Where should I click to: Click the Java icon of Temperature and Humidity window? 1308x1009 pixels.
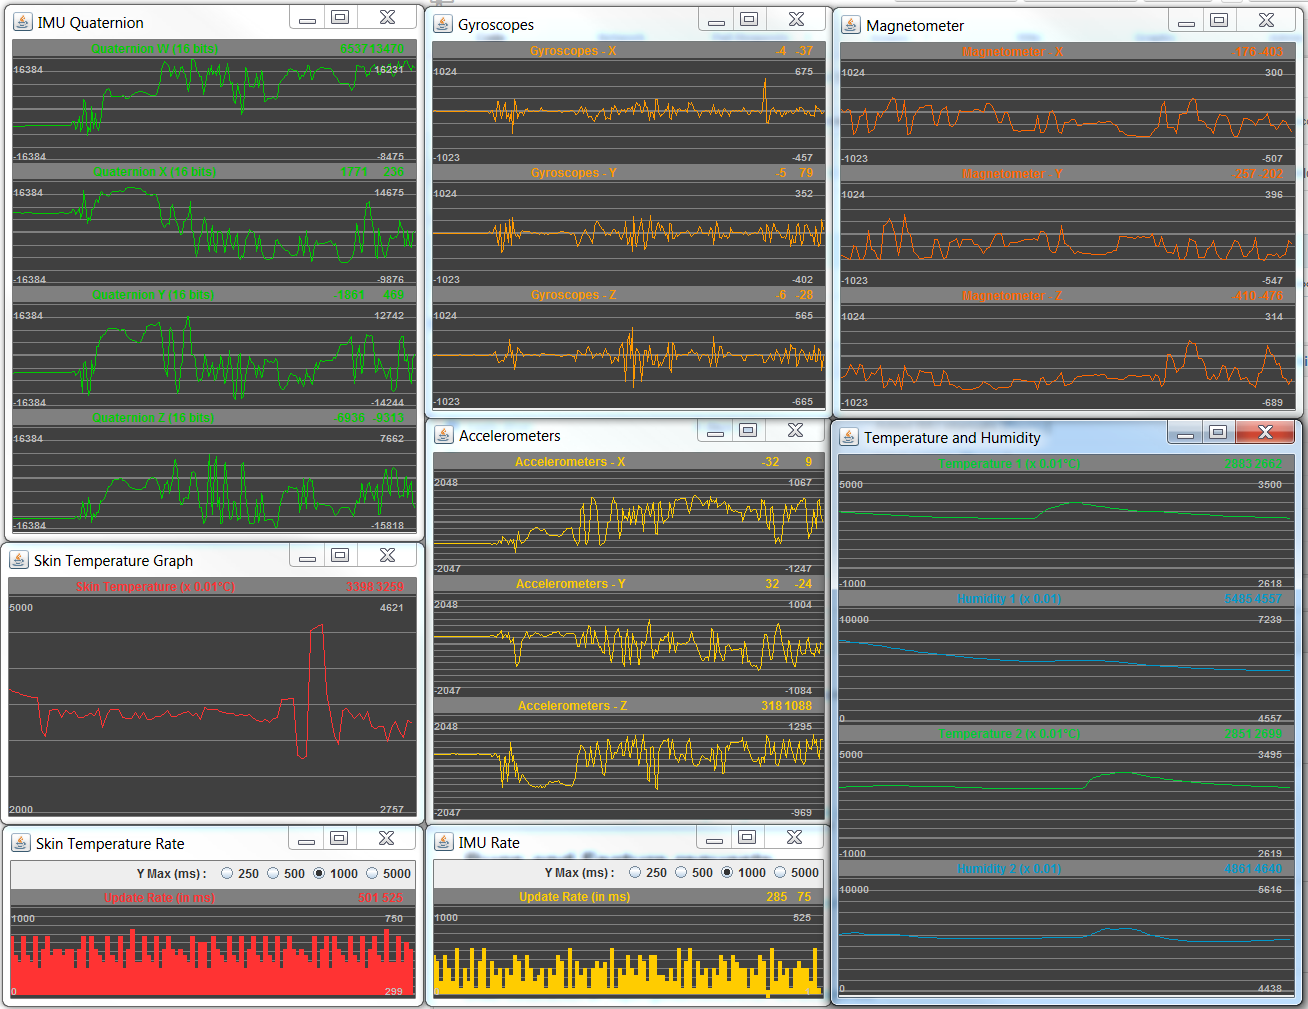pyautogui.click(x=849, y=437)
